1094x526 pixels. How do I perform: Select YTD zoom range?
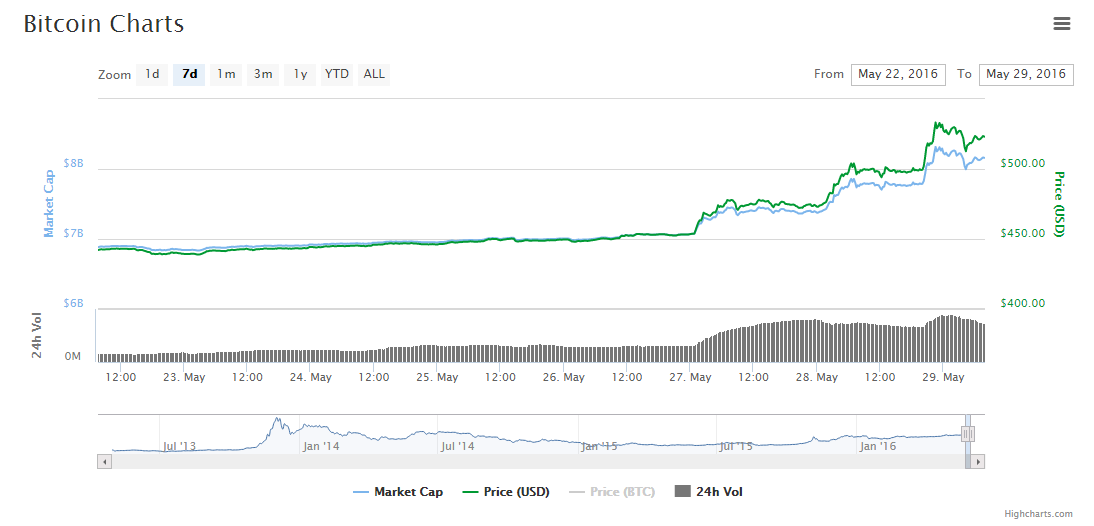click(x=337, y=74)
